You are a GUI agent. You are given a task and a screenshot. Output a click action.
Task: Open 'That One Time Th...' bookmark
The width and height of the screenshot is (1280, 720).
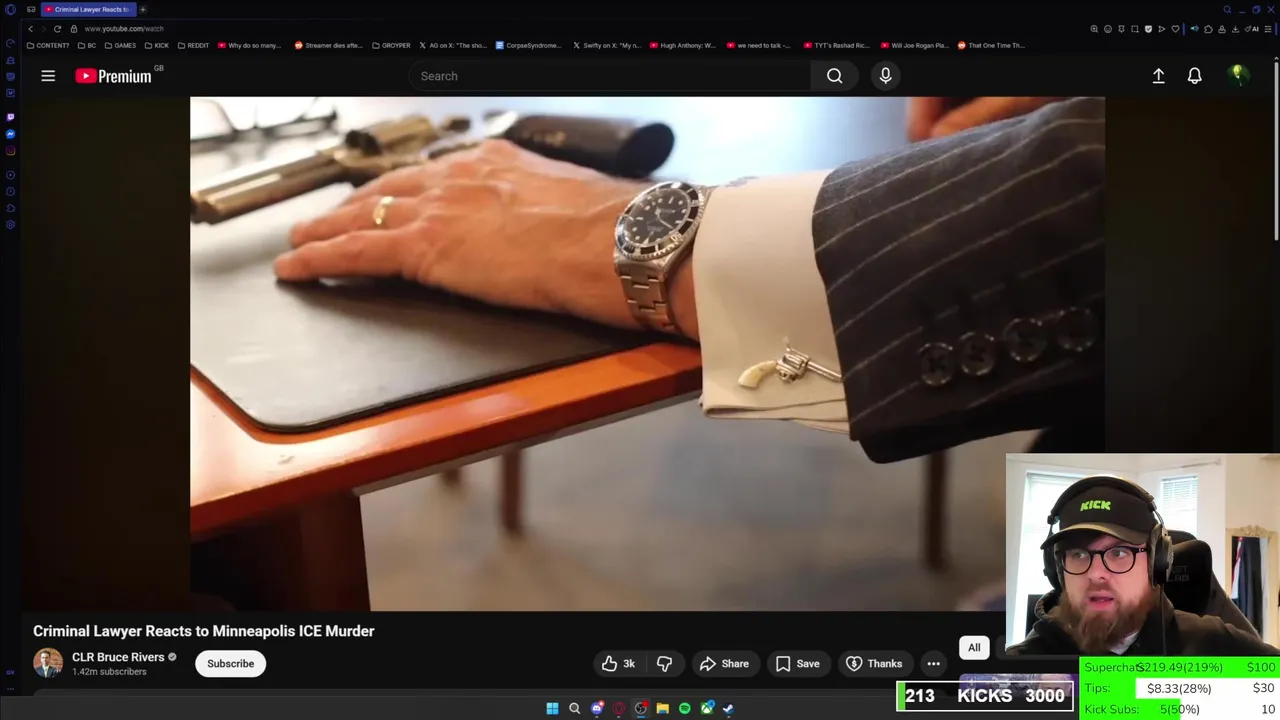(991, 45)
